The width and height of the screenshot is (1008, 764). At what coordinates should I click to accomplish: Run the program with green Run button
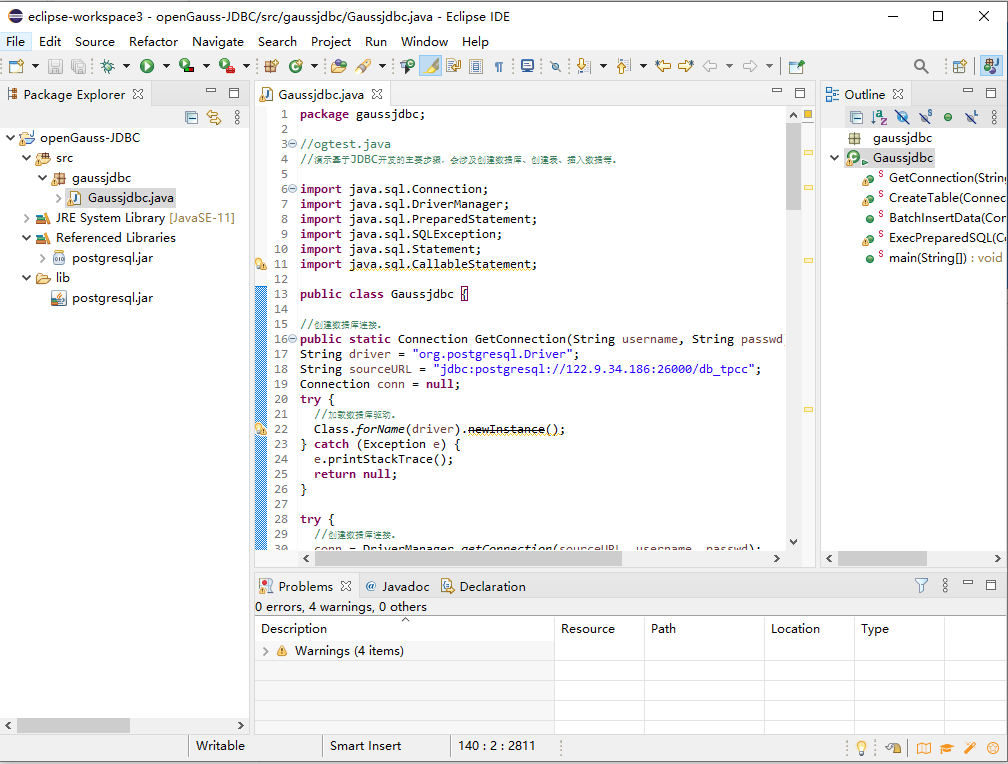coord(147,66)
